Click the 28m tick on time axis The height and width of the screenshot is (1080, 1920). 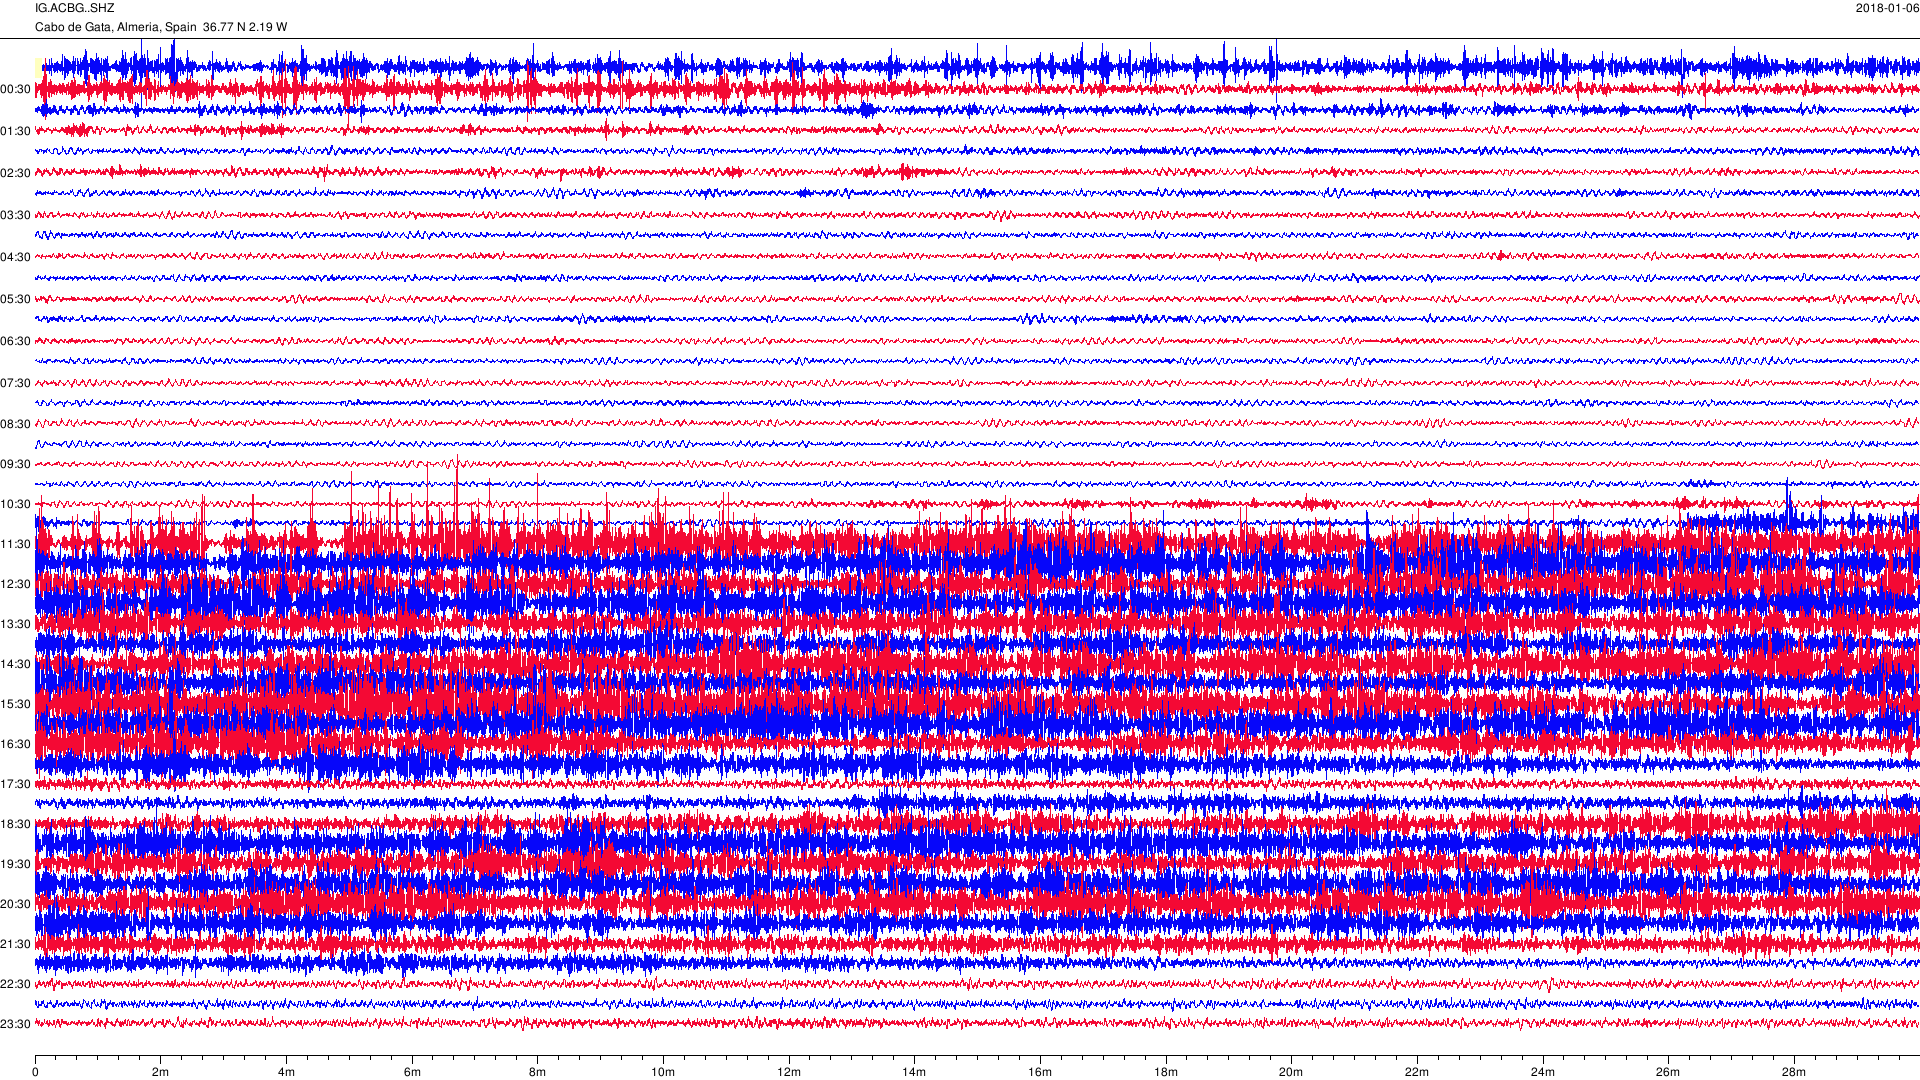coord(1794,1072)
